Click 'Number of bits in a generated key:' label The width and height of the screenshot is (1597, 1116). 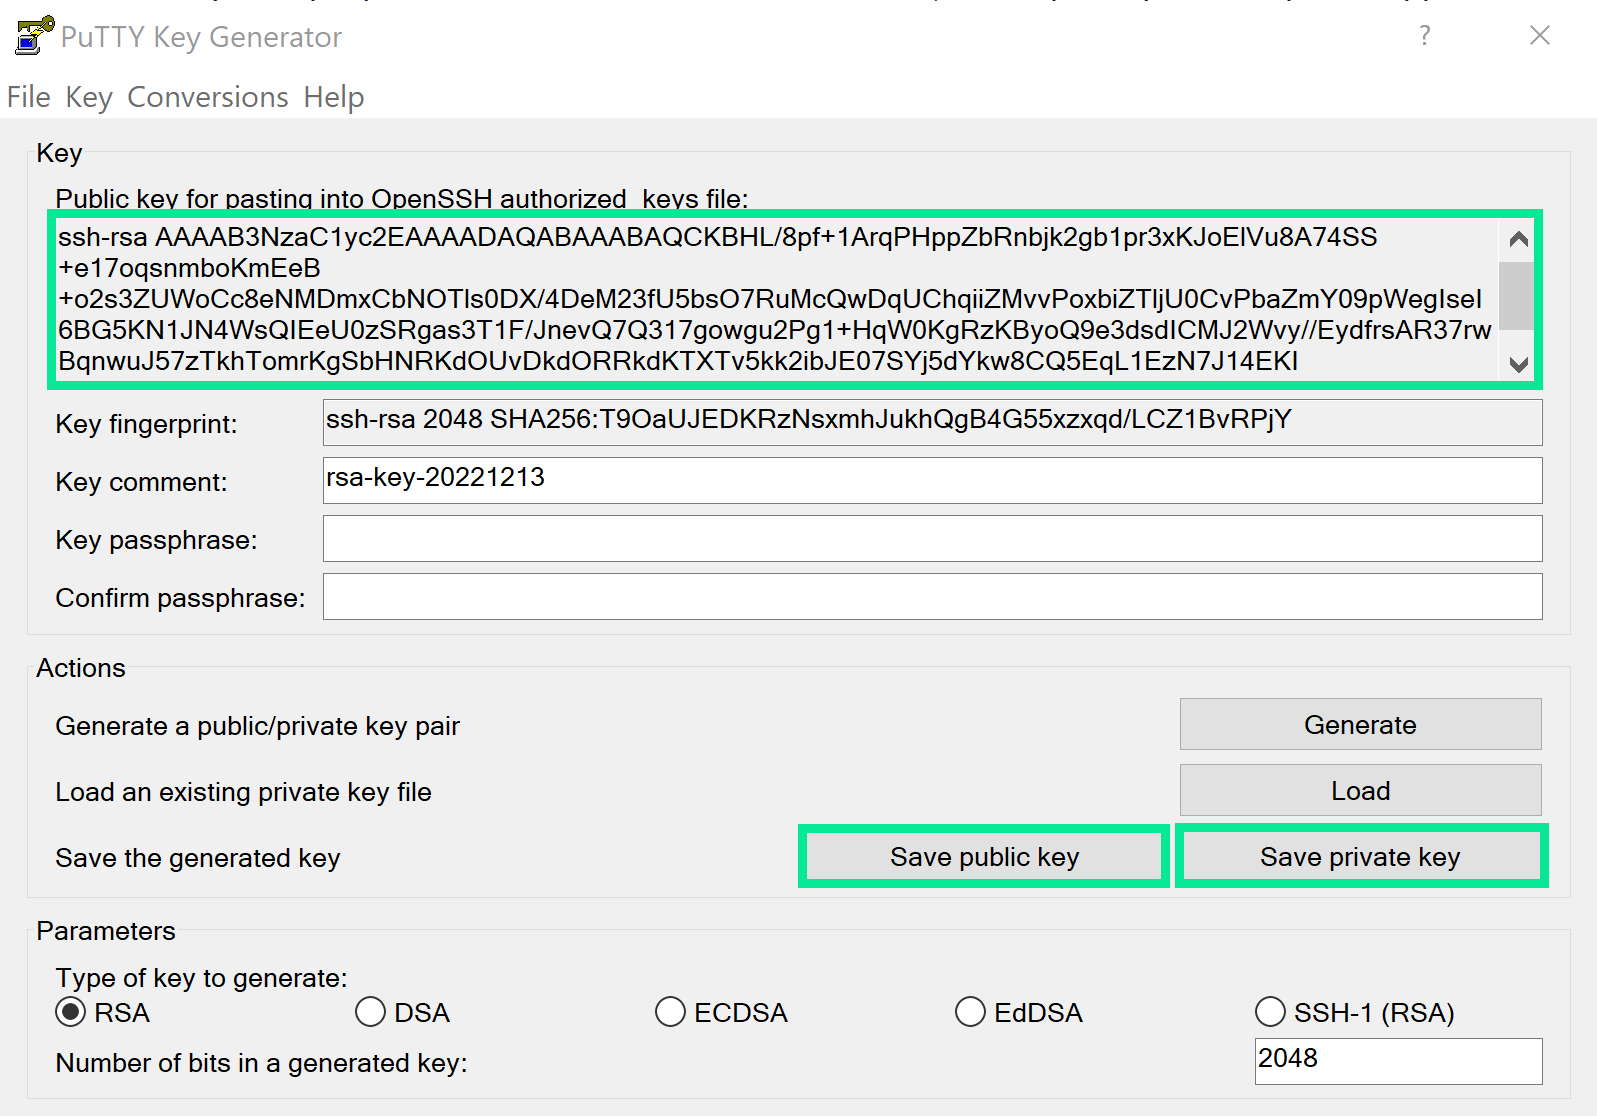(261, 1063)
